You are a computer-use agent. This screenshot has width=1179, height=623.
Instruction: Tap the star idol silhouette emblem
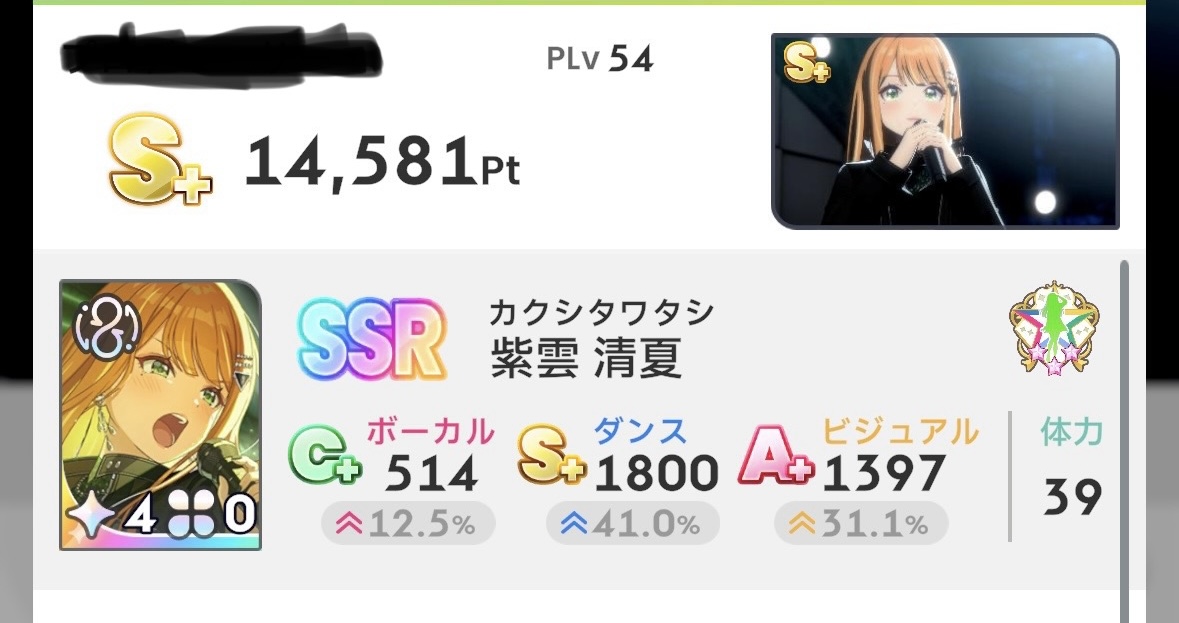point(1053,328)
